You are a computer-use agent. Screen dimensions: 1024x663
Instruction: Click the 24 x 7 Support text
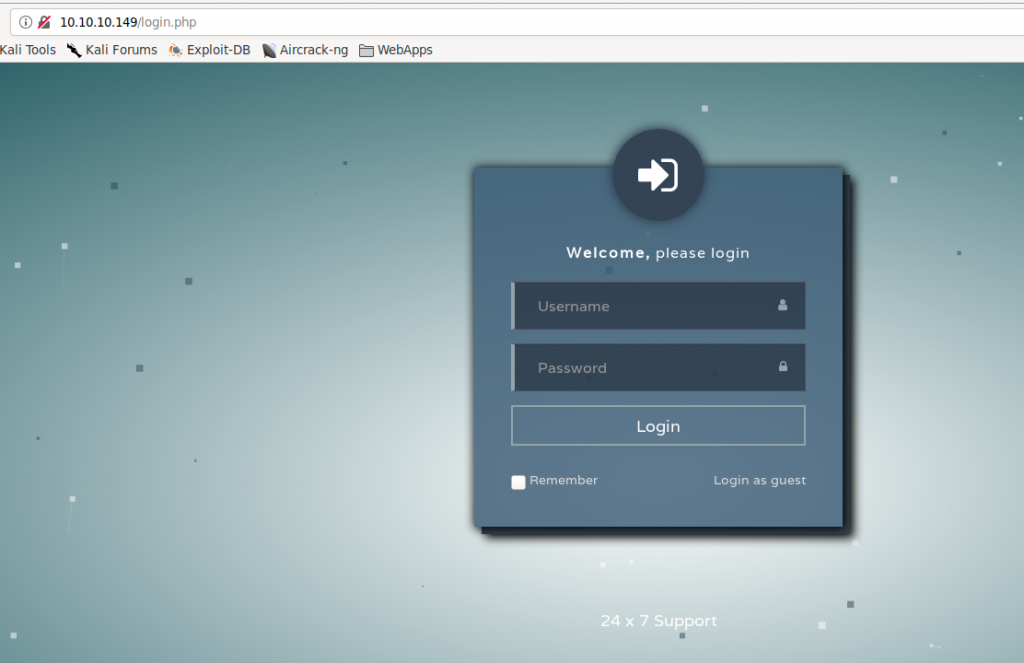point(658,620)
